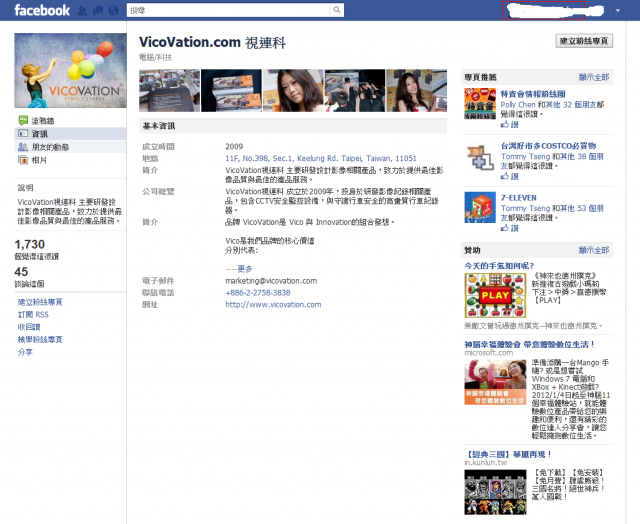
Task: Focus the top search input field
Action: [x=229, y=10]
